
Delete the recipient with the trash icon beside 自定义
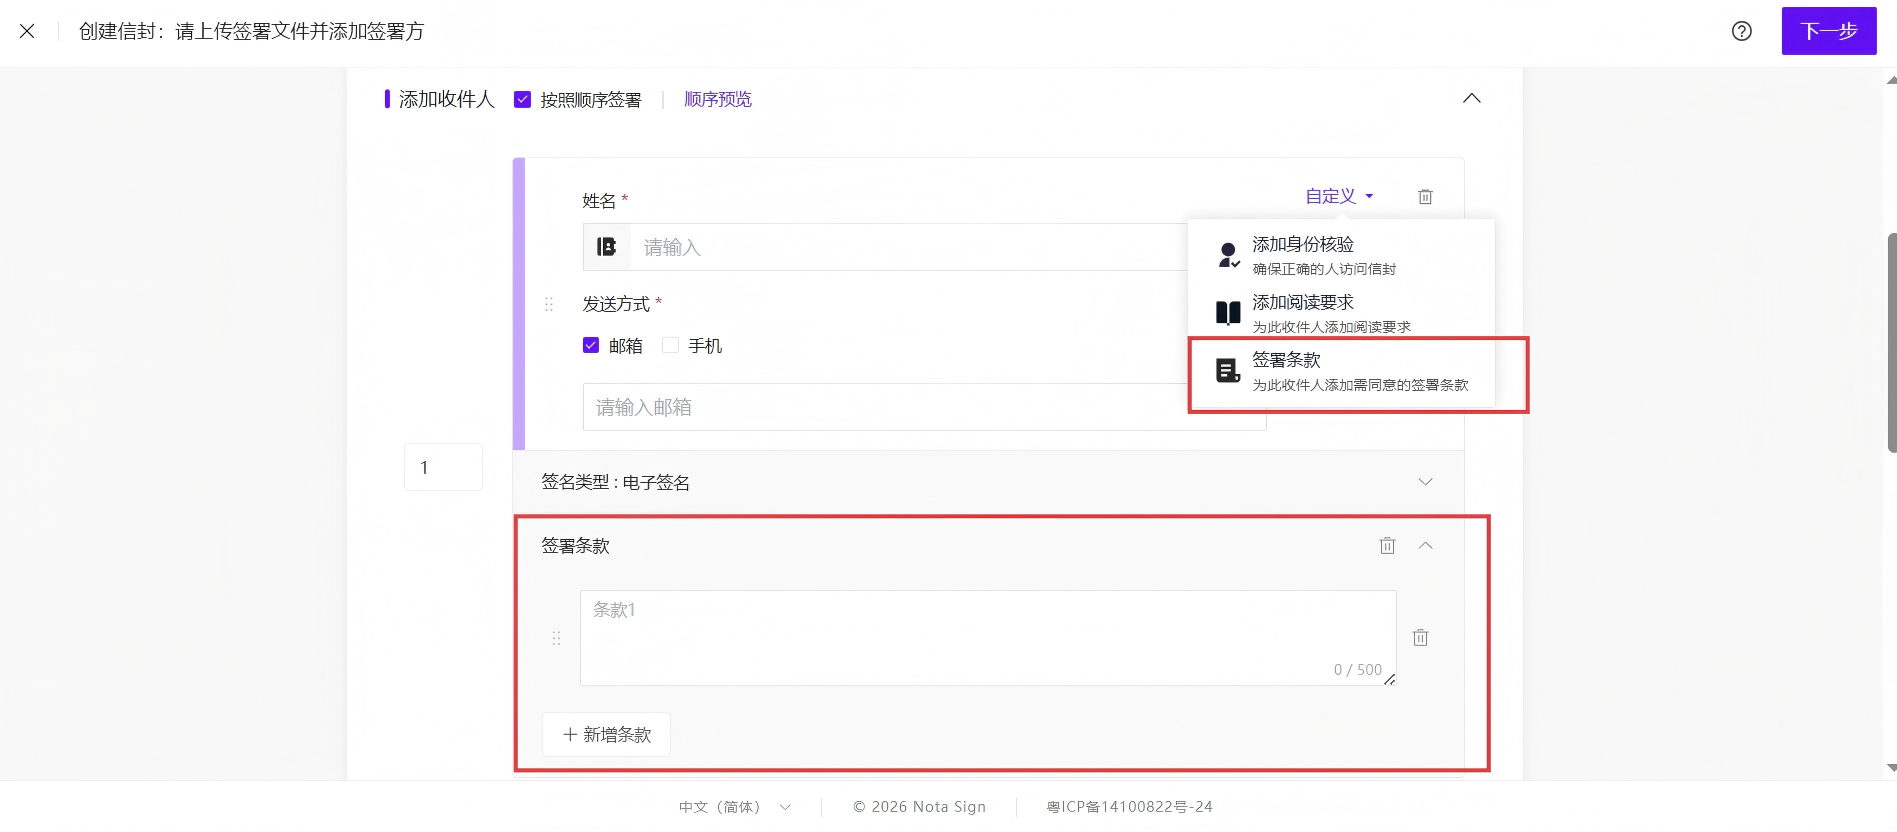coord(1425,197)
